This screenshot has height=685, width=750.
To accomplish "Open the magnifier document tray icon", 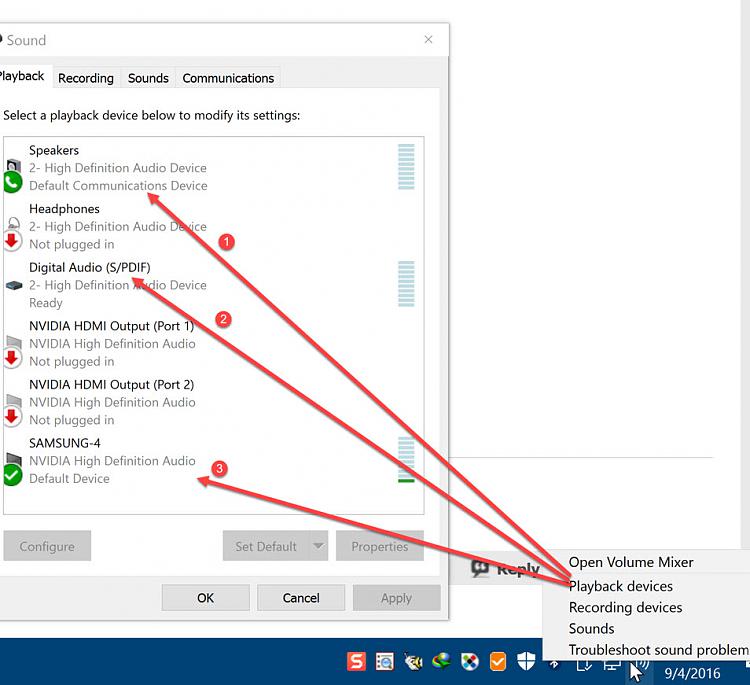I will click(384, 662).
